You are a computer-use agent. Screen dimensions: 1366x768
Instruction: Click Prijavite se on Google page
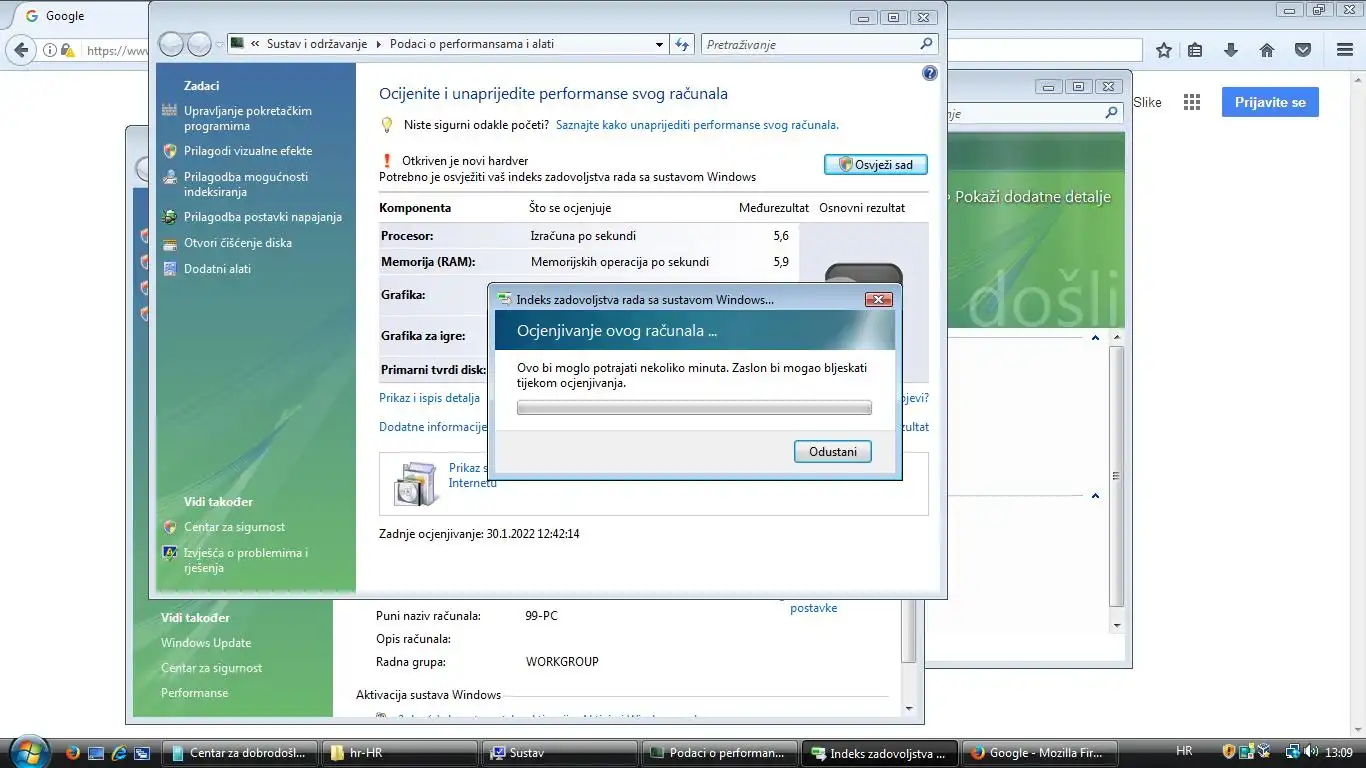[1270, 102]
